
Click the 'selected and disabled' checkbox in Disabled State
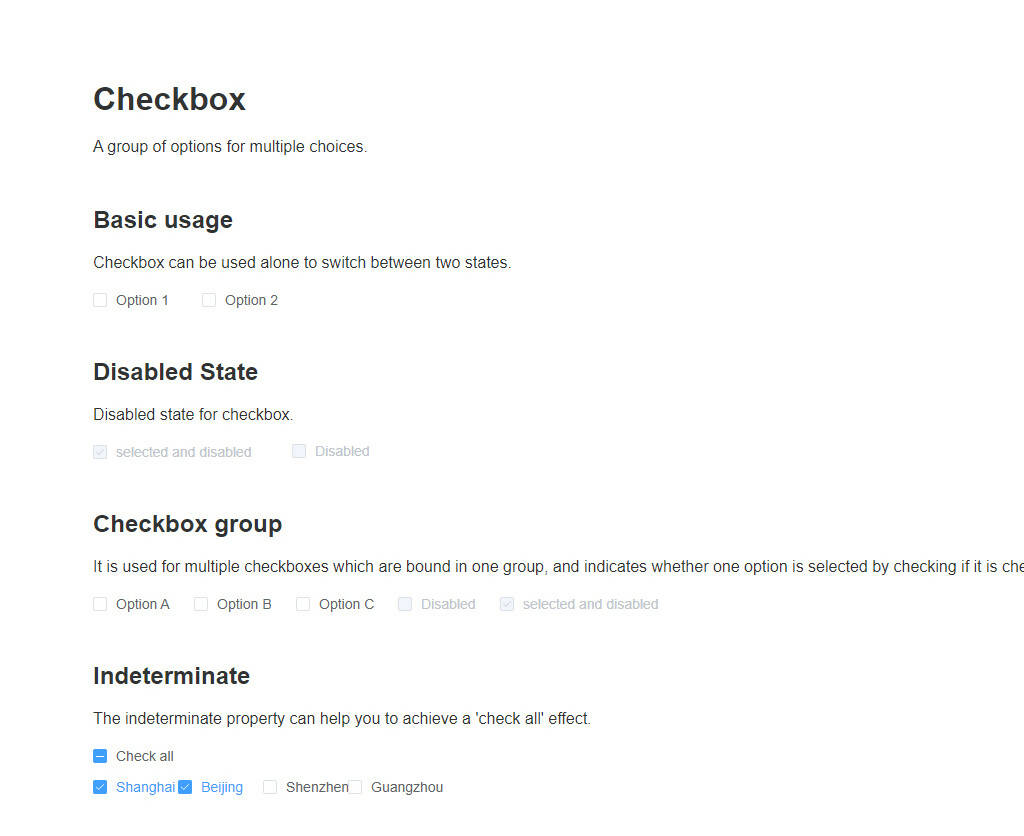[x=100, y=452]
